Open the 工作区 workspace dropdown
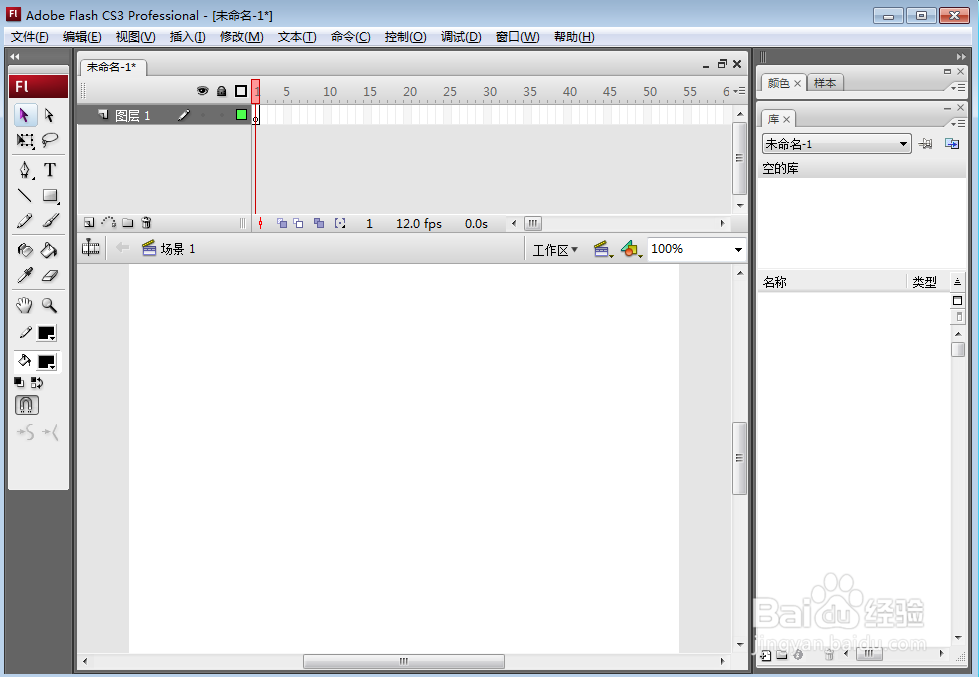The width and height of the screenshot is (979, 677). (555, 250)
